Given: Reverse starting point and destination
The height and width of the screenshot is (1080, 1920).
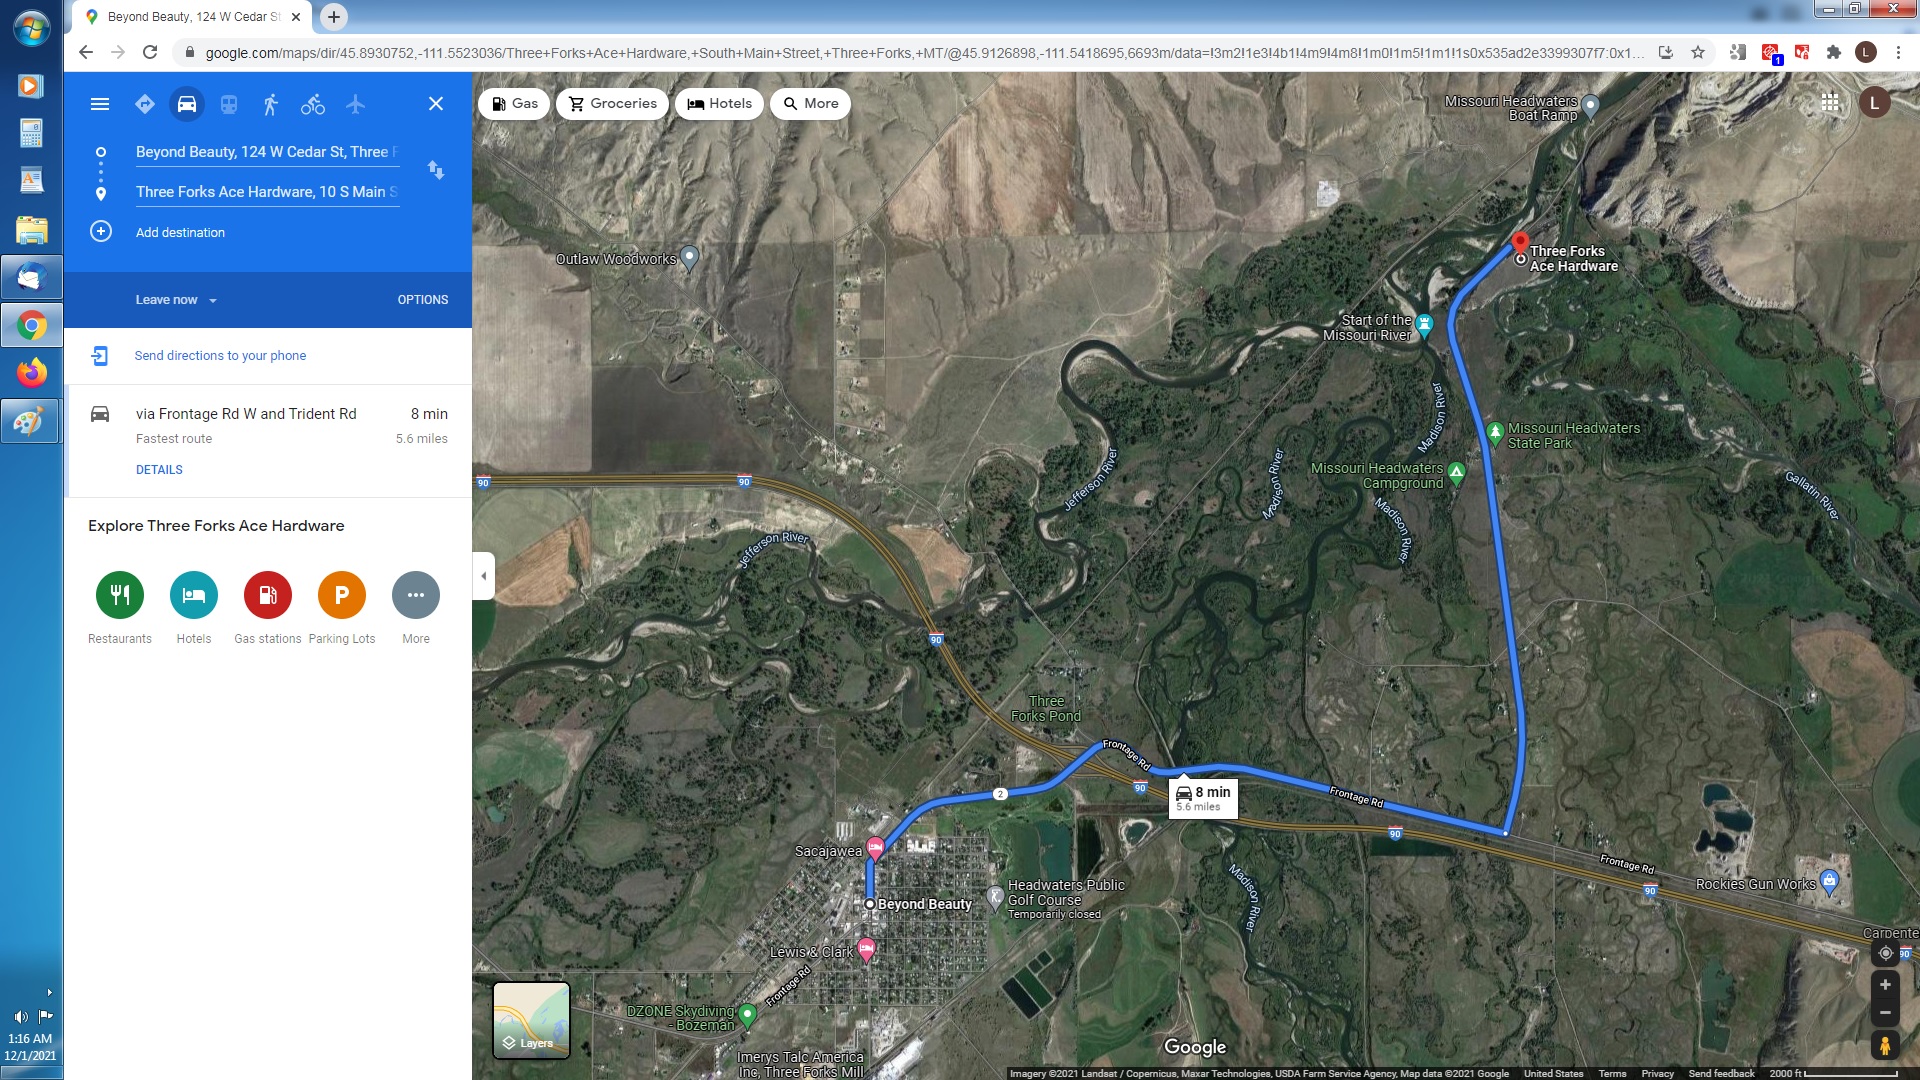Looking at the screenshot, I should tap(436, 170).
